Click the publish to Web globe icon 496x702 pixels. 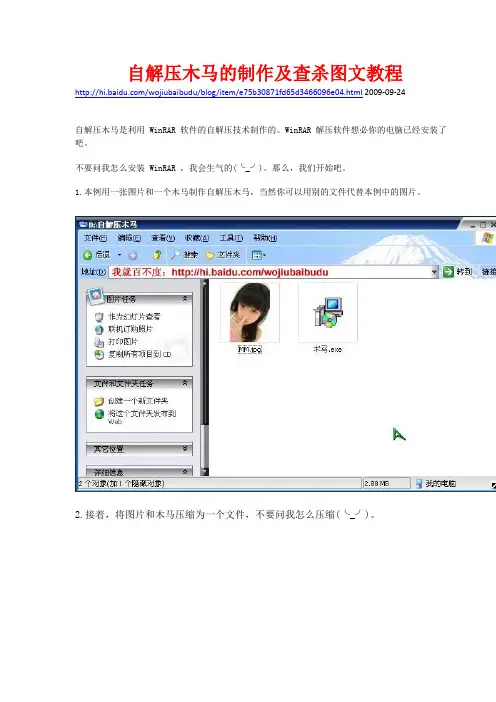99,414
